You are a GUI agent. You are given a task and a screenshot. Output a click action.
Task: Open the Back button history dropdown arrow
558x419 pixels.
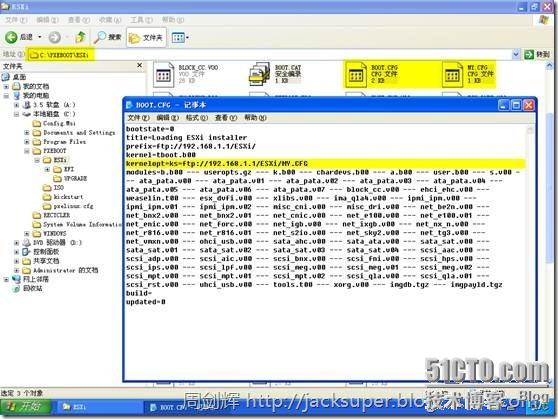point(40,37)
